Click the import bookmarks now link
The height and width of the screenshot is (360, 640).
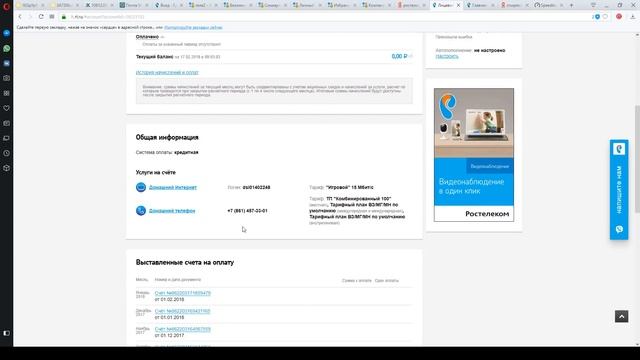193,27
